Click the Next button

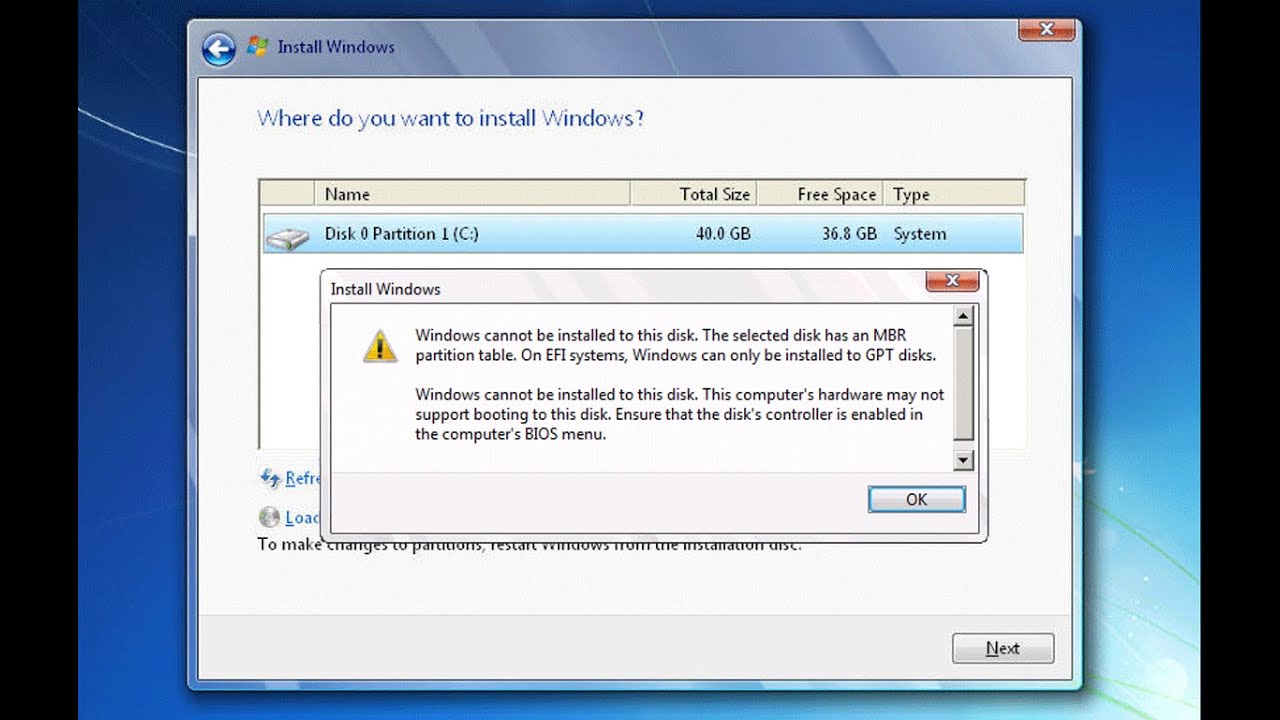pos(1003,648)
